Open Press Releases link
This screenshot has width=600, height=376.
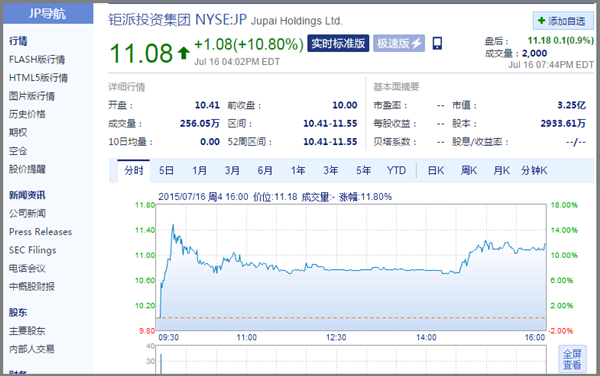40,232
